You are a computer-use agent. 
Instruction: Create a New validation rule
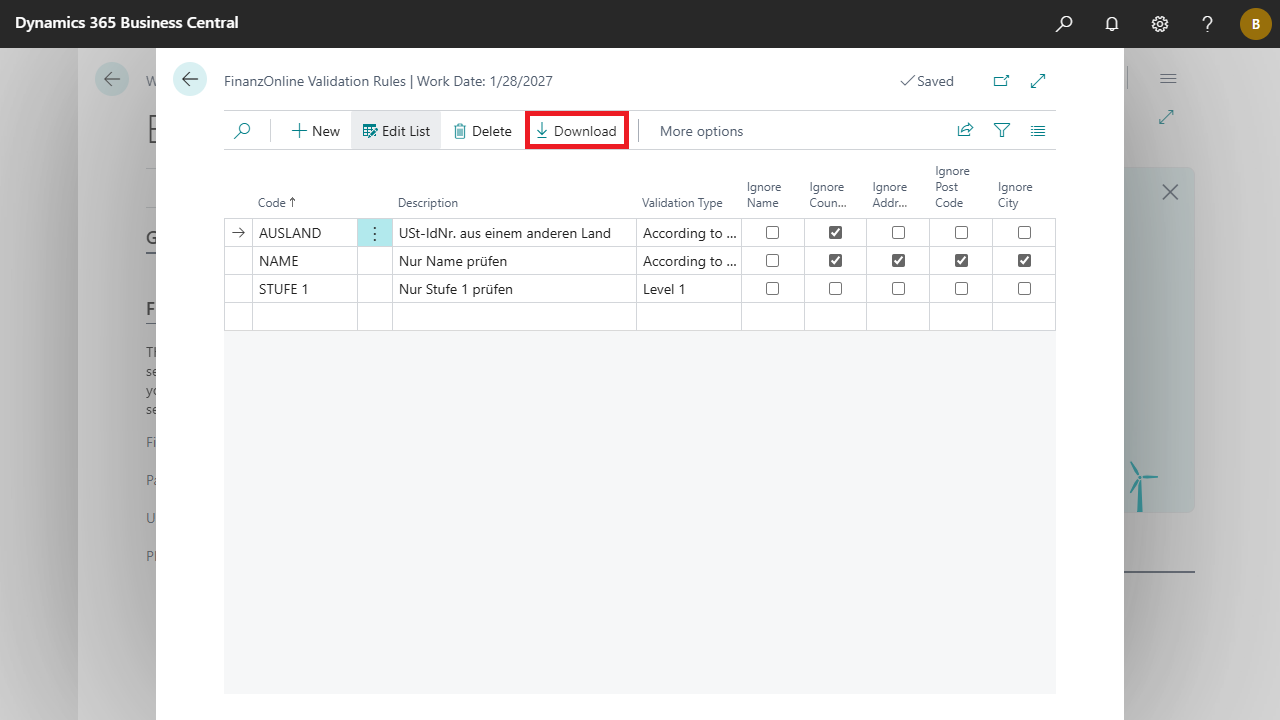click(x=316, y=131)
